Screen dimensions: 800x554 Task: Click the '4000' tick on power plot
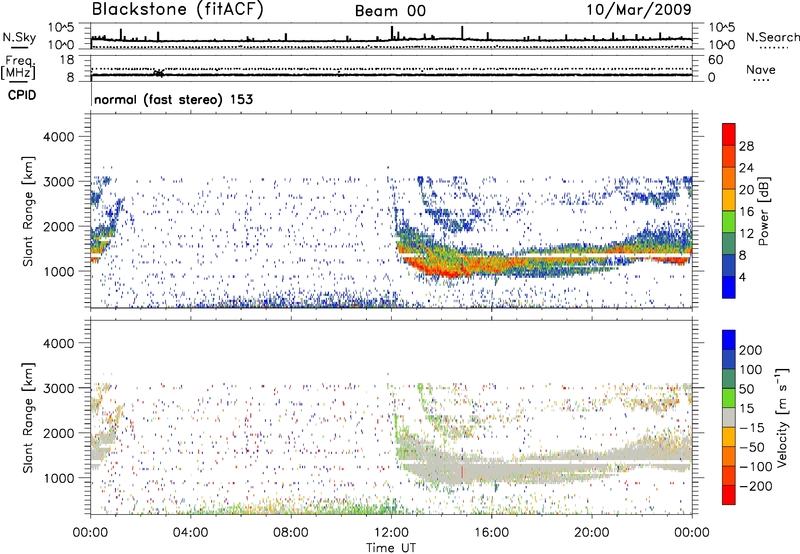(x=59, y=137)
